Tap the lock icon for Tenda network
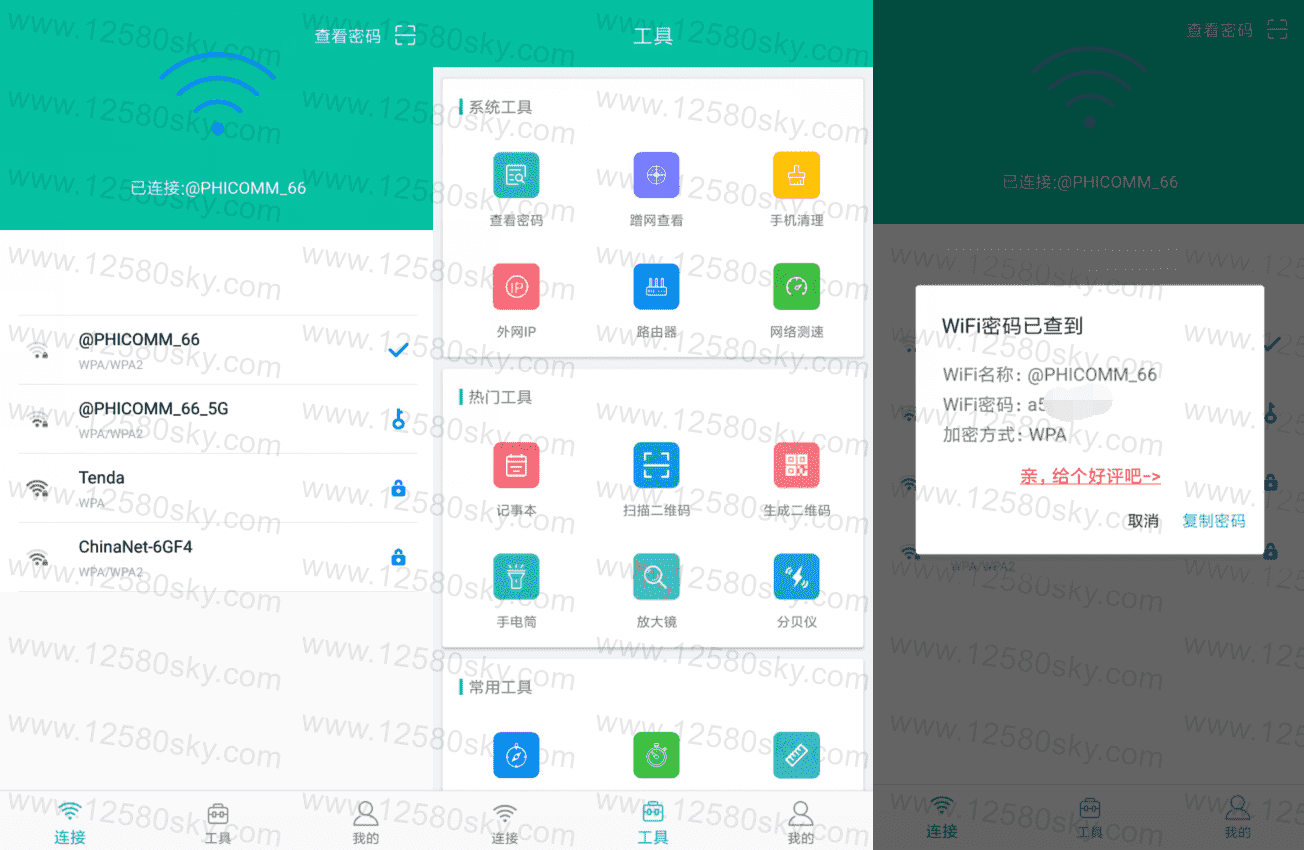Image resolution: width=1304 pixels, height=850 pixels. [x=398, y=488]
